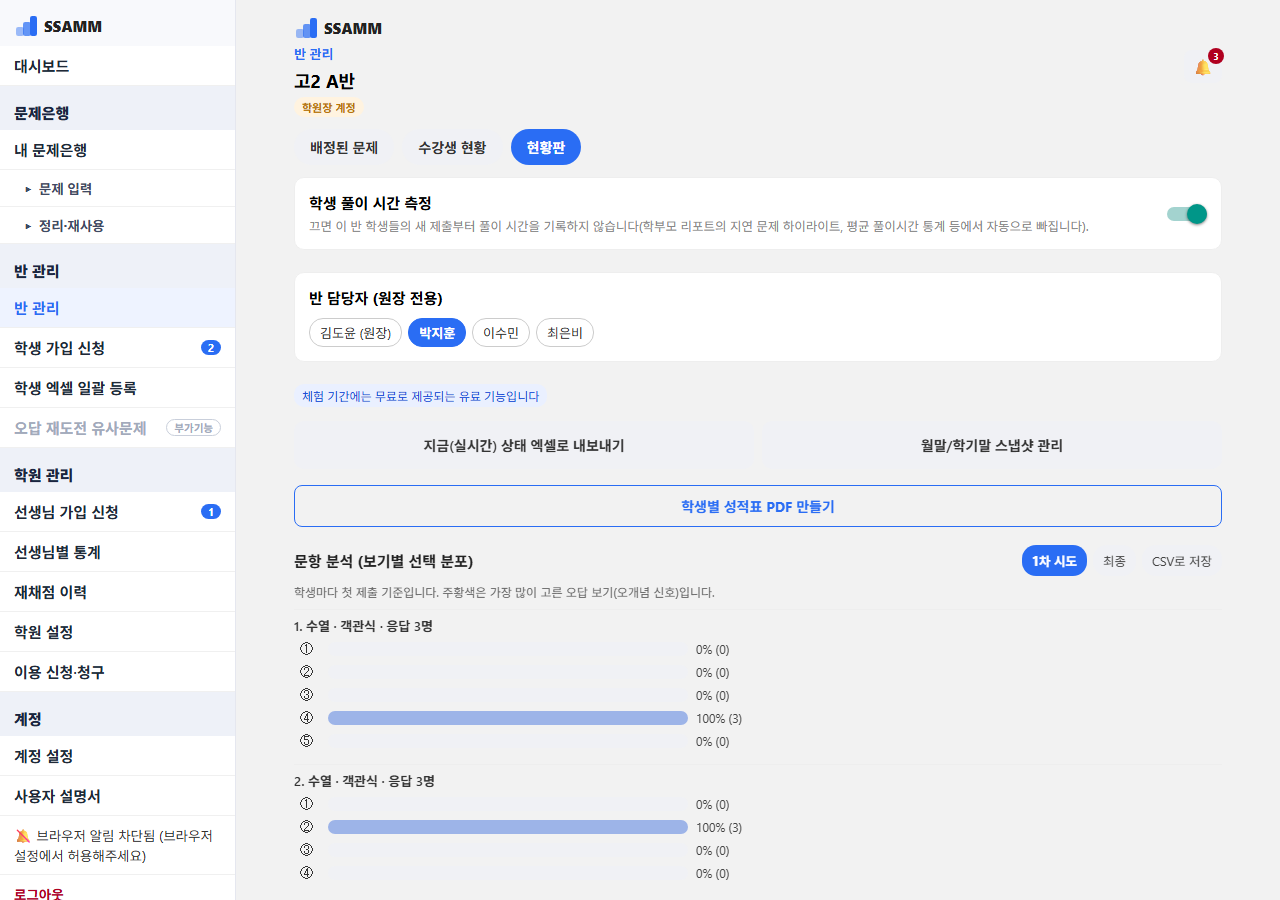Click the 반 관리 breadcrumb link above 고2 A반
The height and width of the screenshot is (900, 1280).
pos(314,54)
